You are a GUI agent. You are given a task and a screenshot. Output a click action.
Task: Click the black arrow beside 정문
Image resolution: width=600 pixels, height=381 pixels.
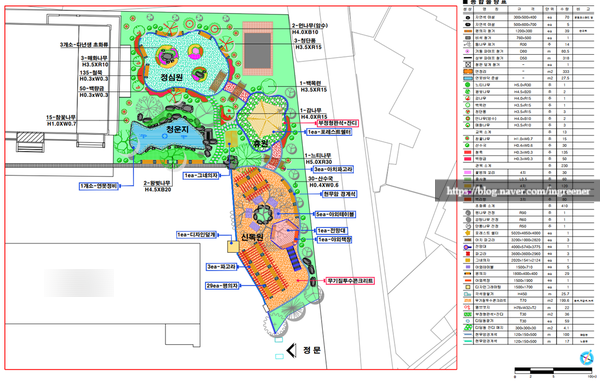tap(291, 350)
